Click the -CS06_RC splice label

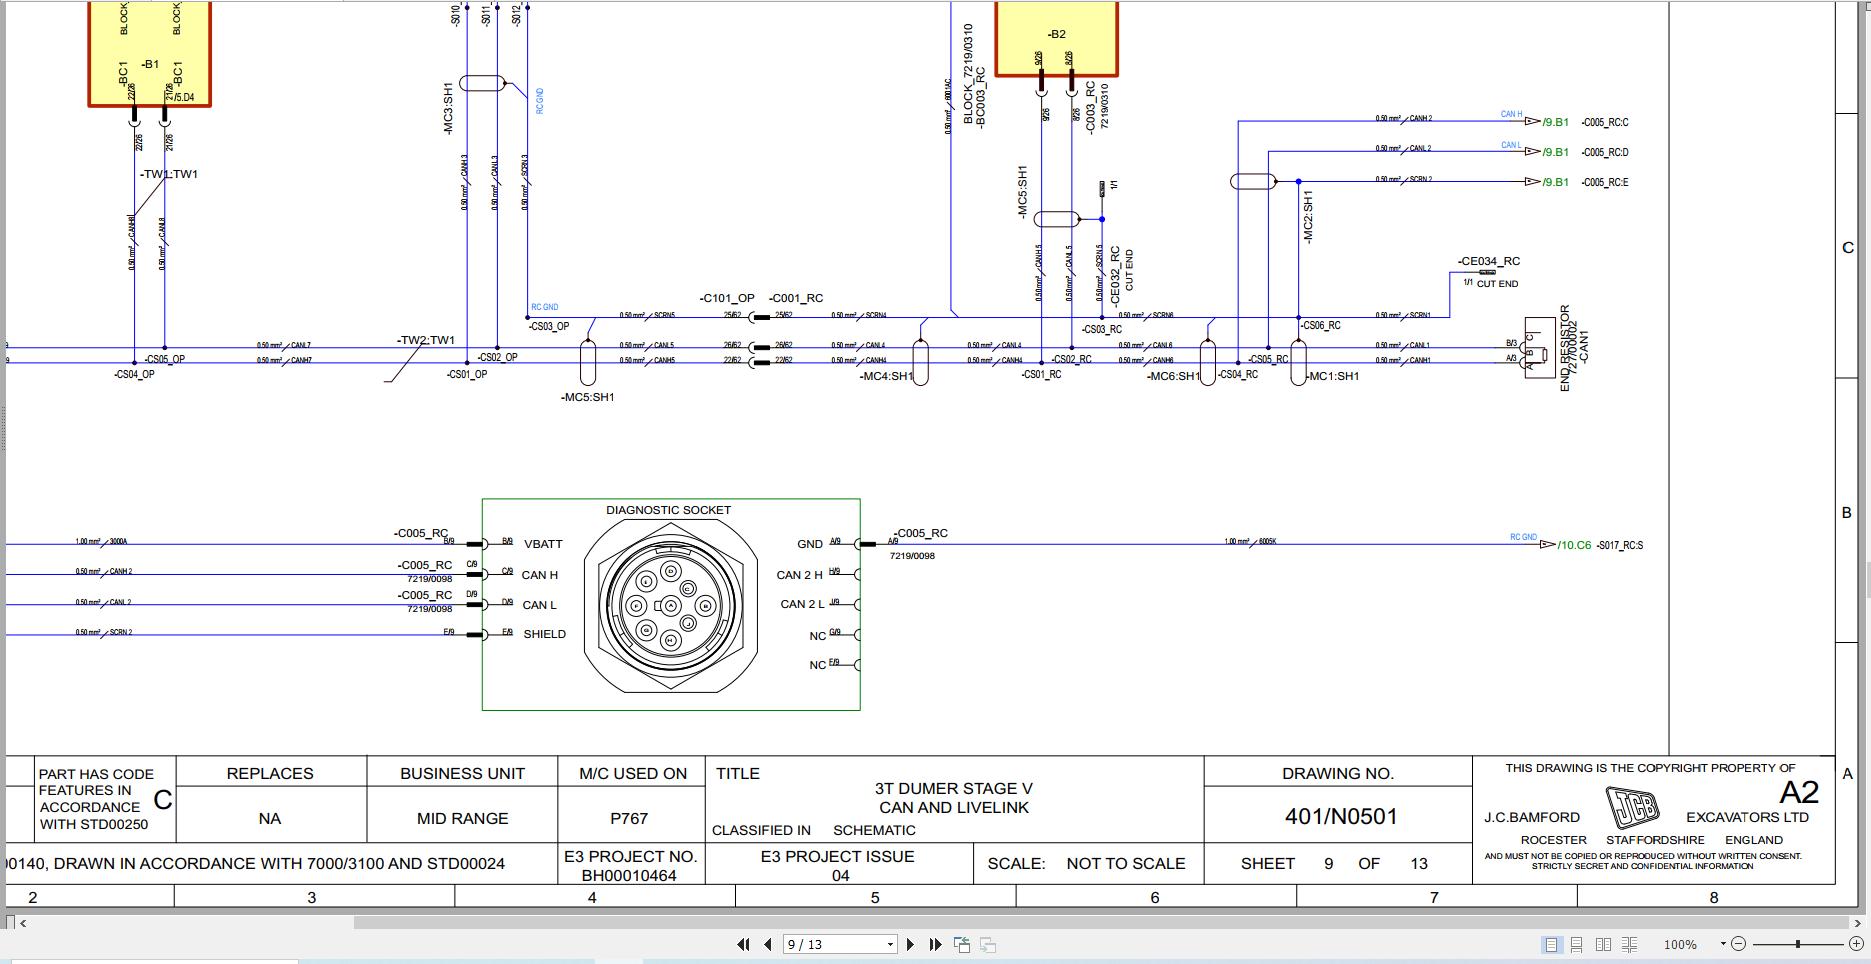pyautogui.click(x=1320, y=325)
